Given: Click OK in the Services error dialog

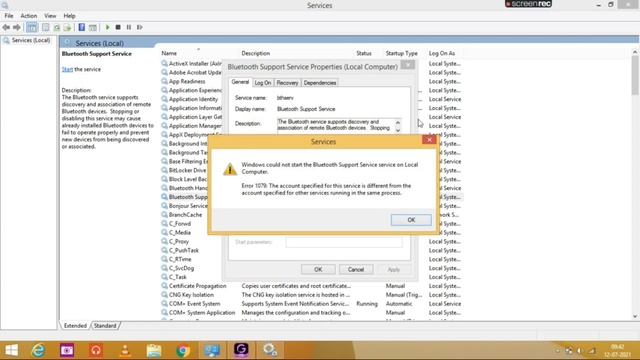Looking at the screenshot, I should pyautogui.click(x=411, y=220).
